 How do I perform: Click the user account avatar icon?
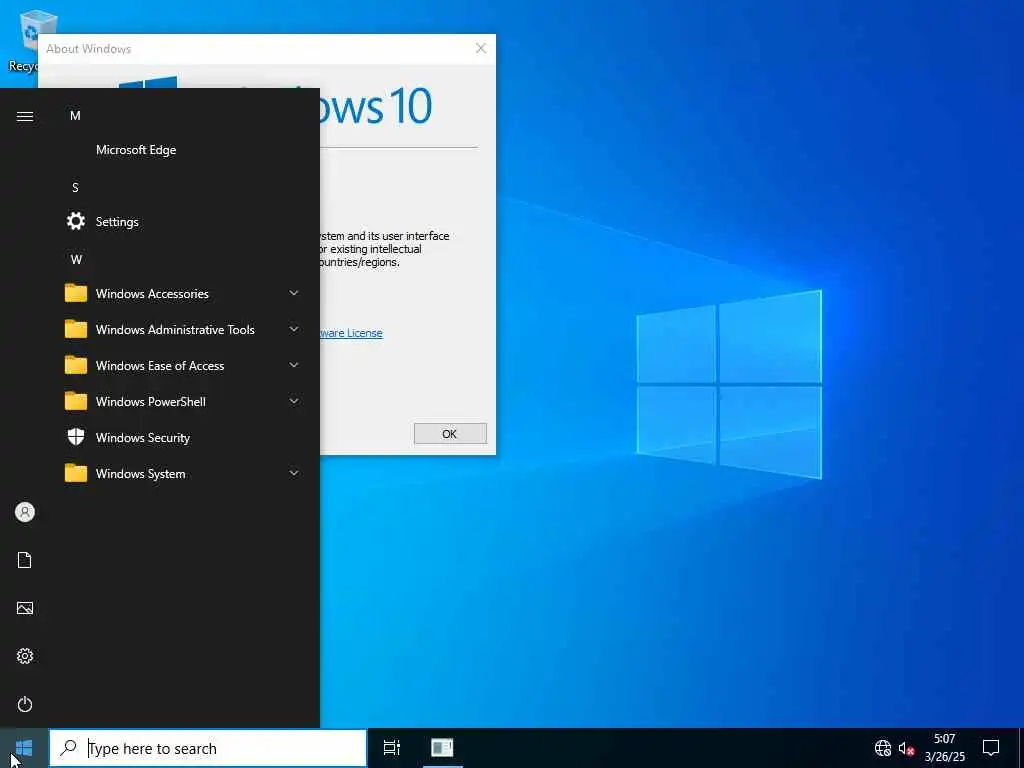[x=25, y=512]
